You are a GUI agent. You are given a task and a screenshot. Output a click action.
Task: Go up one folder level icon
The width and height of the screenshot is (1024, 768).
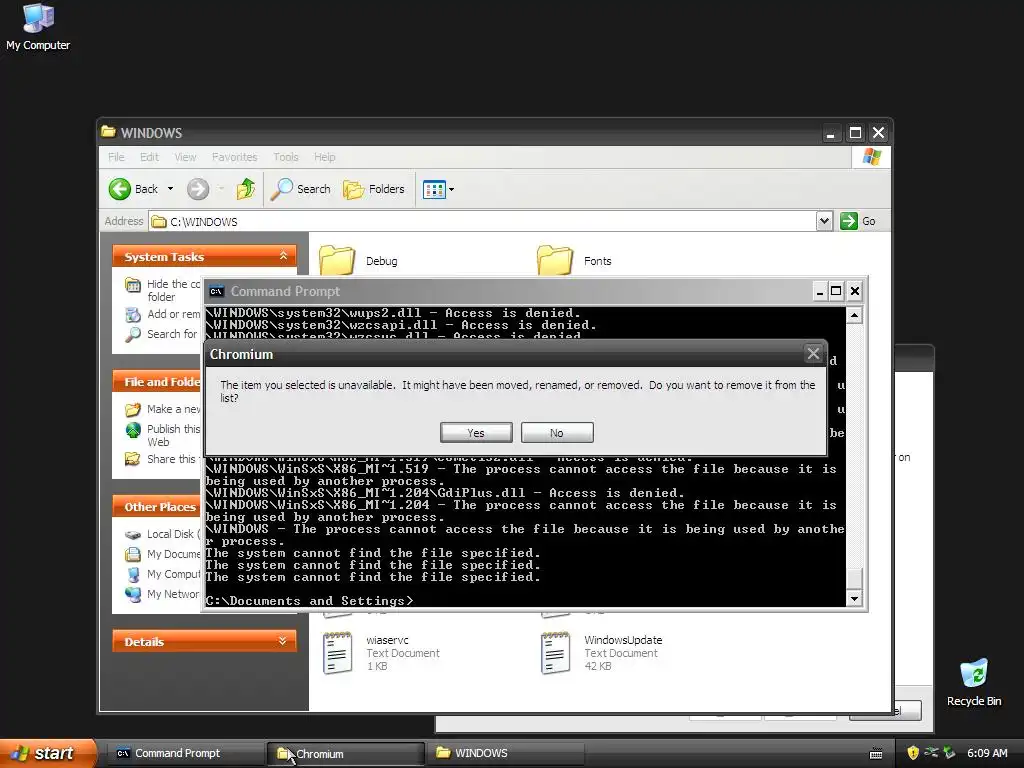coord(246,189)
